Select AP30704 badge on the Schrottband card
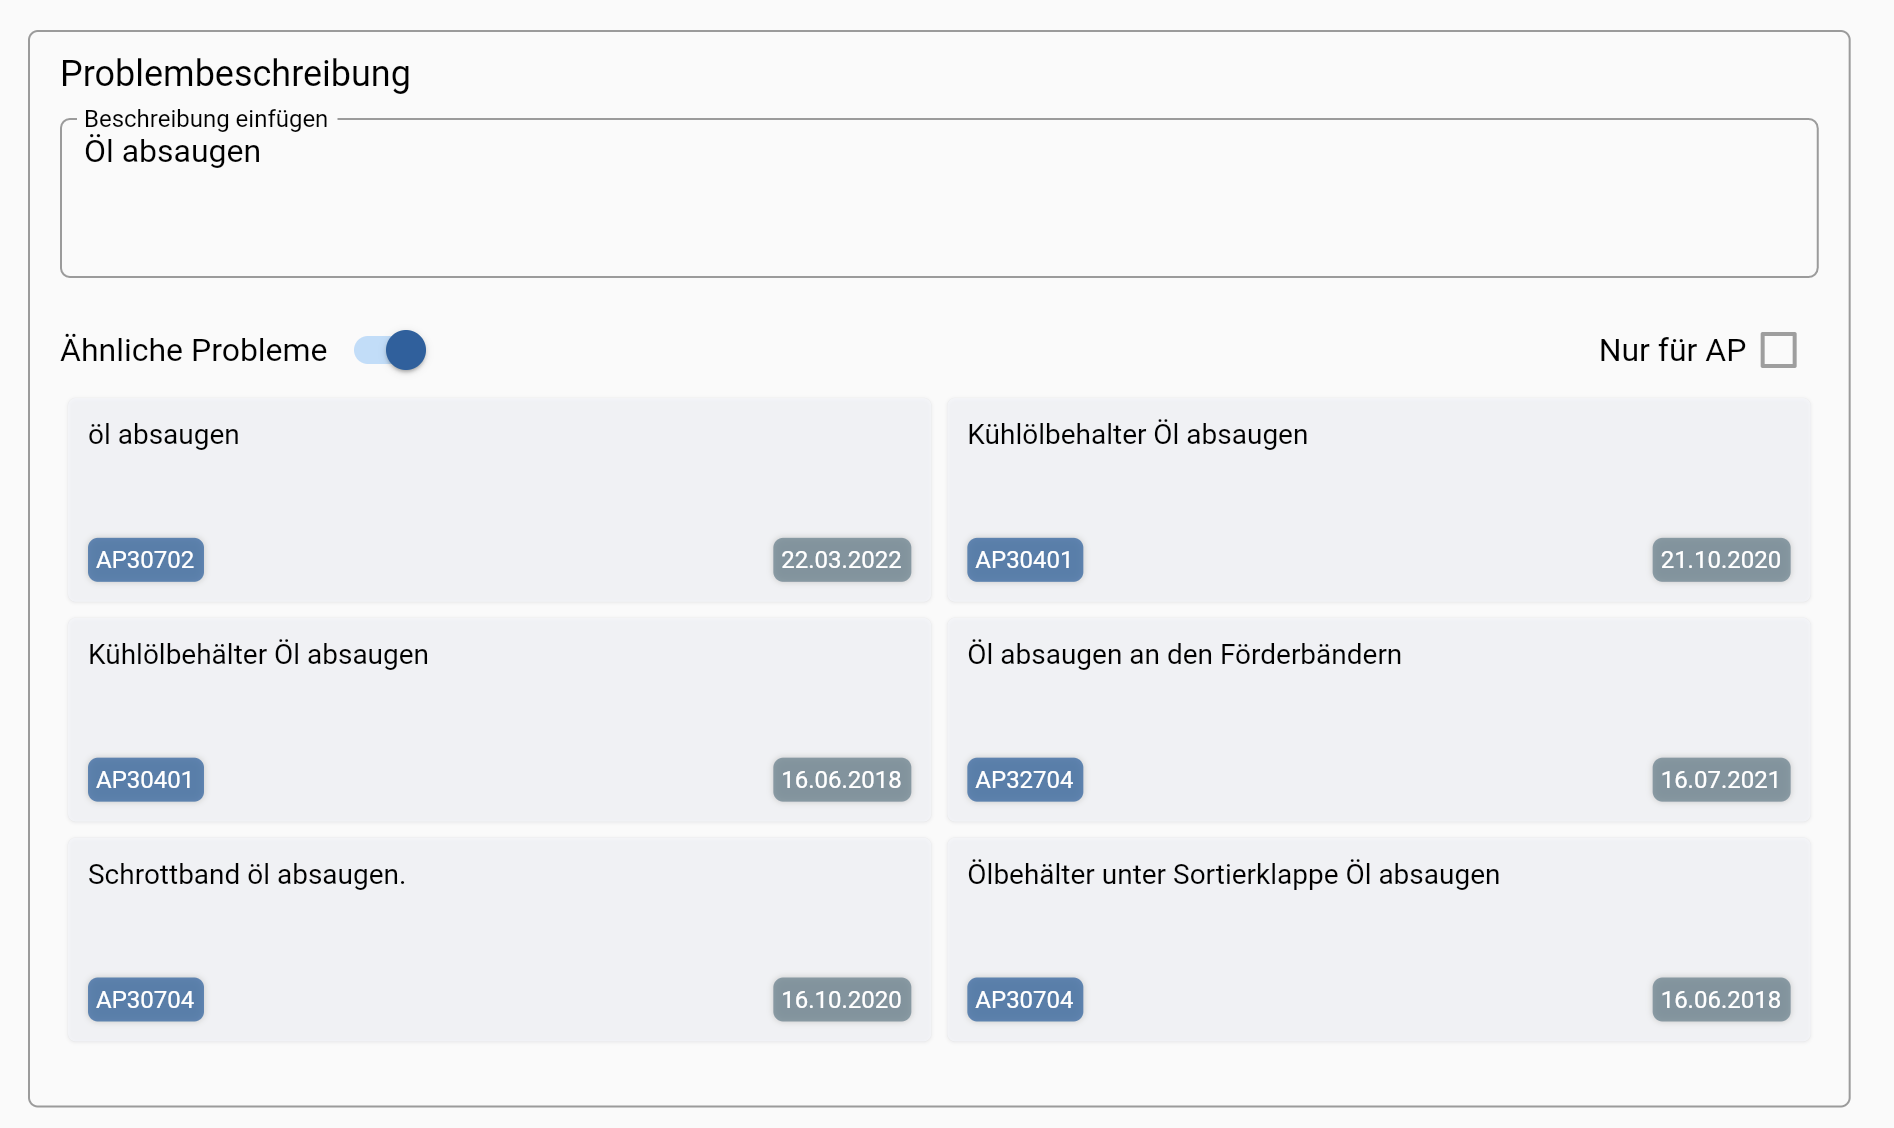The image size is (1894, 1128). coord(145,1000)
